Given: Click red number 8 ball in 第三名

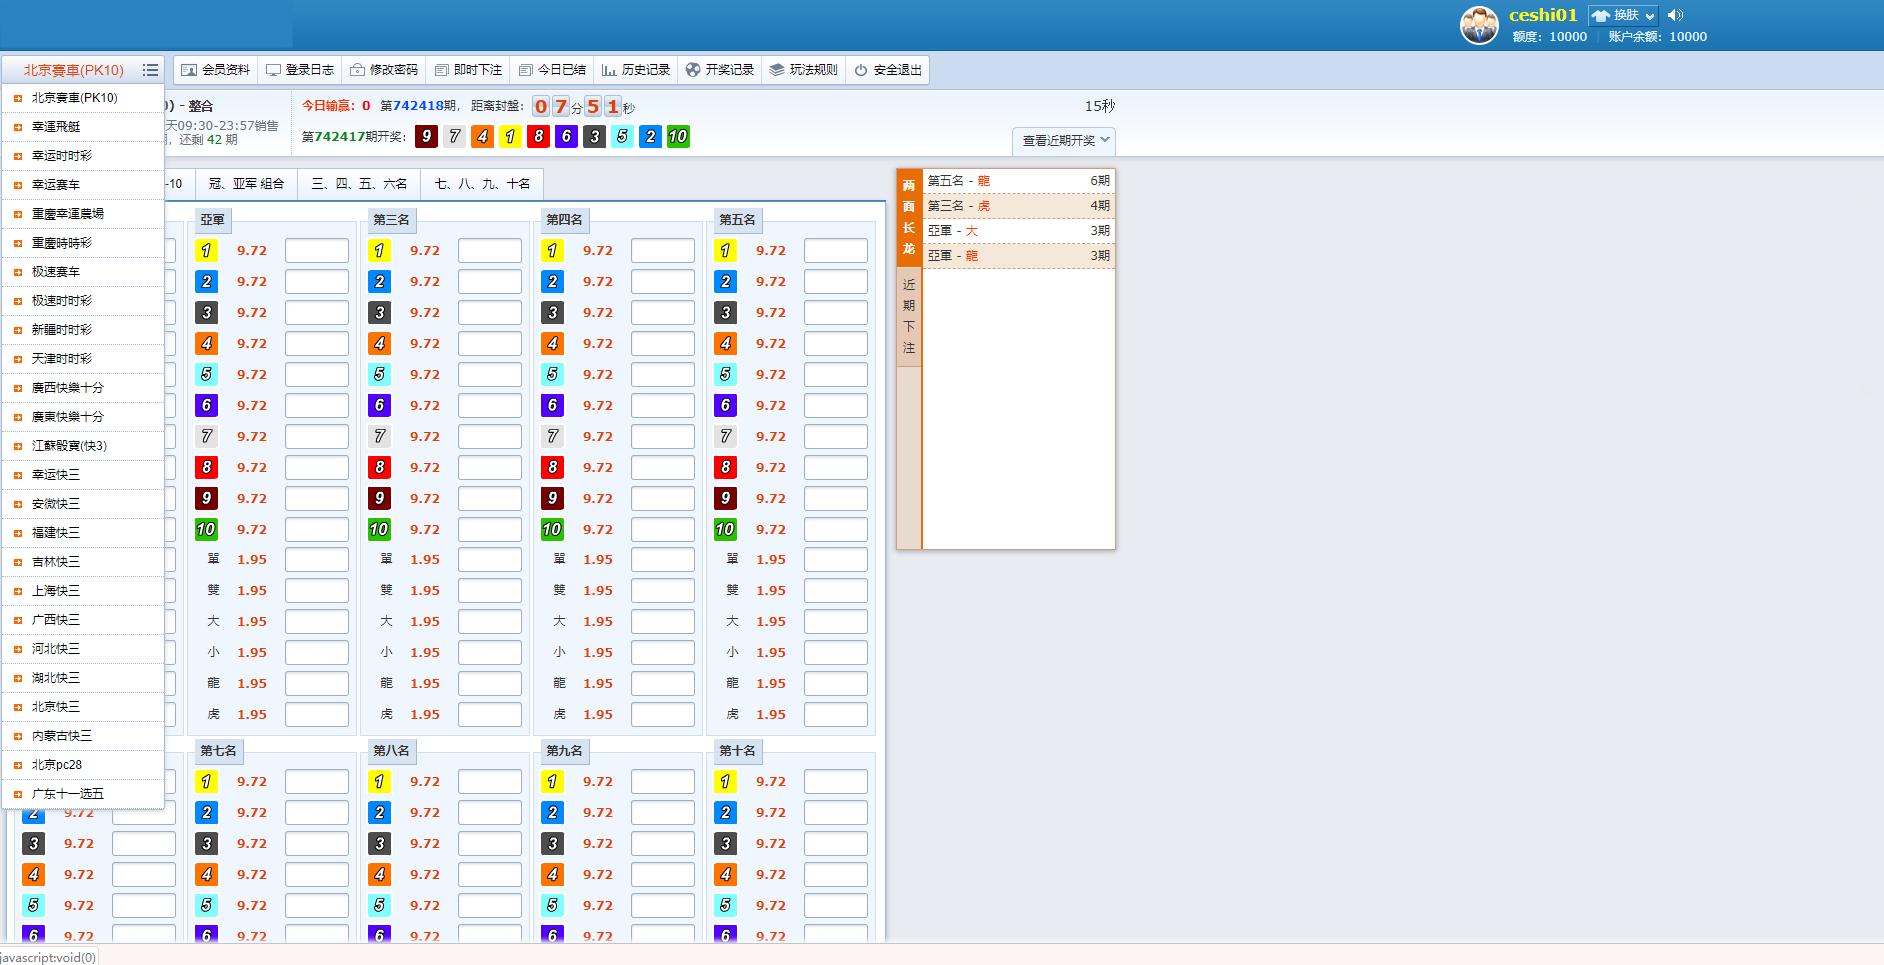Looking at the screenshot, I should tap(379, 467).
